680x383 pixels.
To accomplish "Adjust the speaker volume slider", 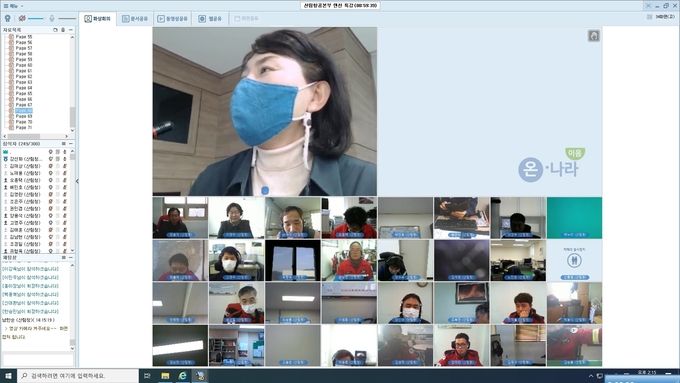I will pos(36,19).
